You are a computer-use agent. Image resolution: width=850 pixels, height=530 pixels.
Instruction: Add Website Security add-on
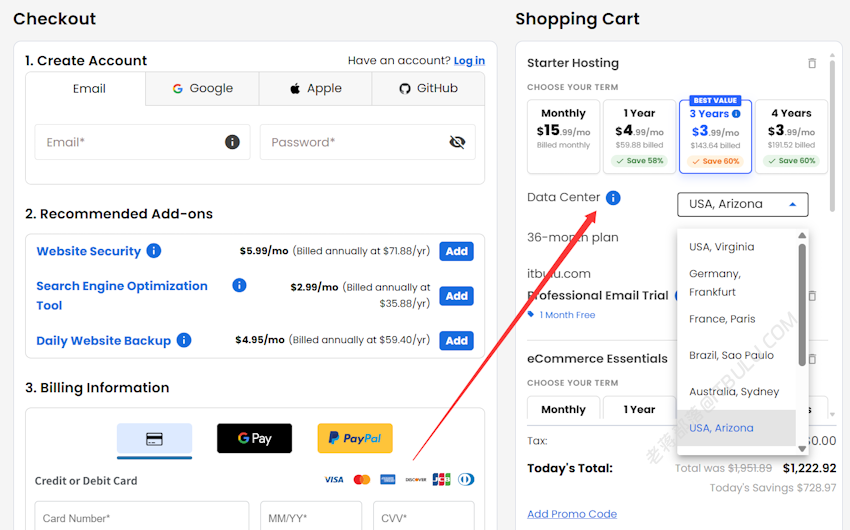pyautogui.click(x=456, y=251)
